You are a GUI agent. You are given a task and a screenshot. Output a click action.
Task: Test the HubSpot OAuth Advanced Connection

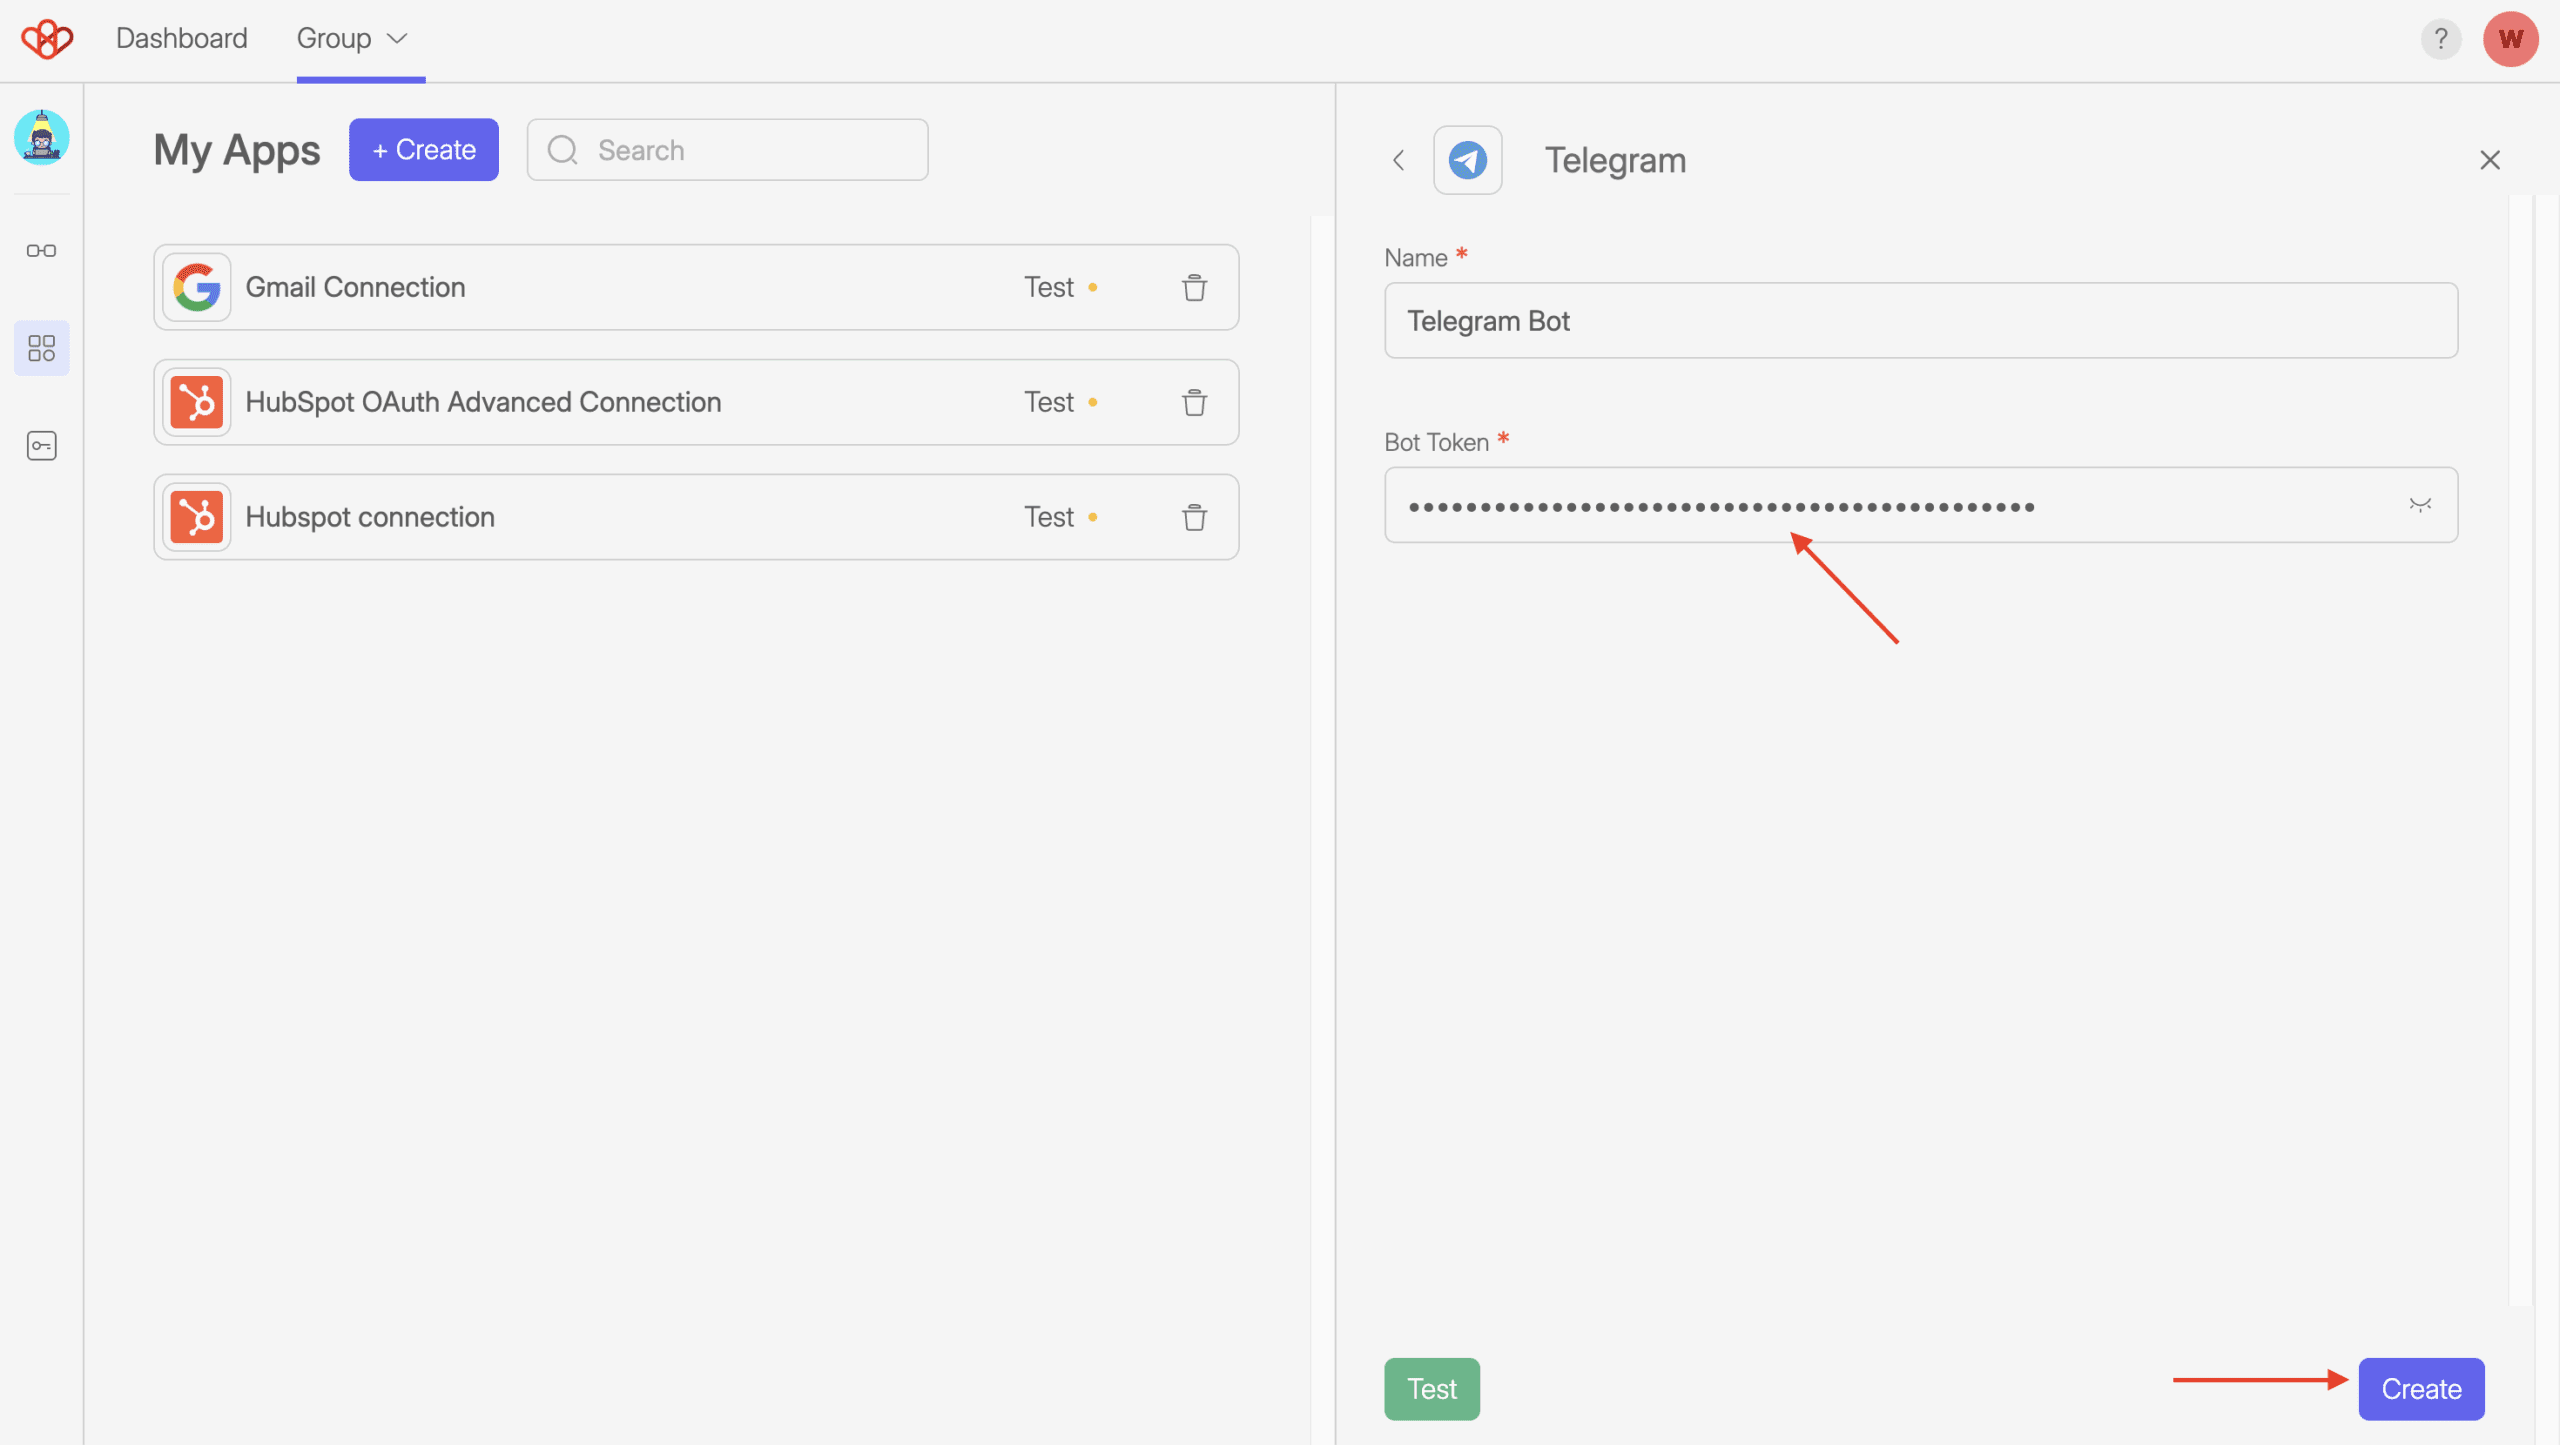point(1049,402)
